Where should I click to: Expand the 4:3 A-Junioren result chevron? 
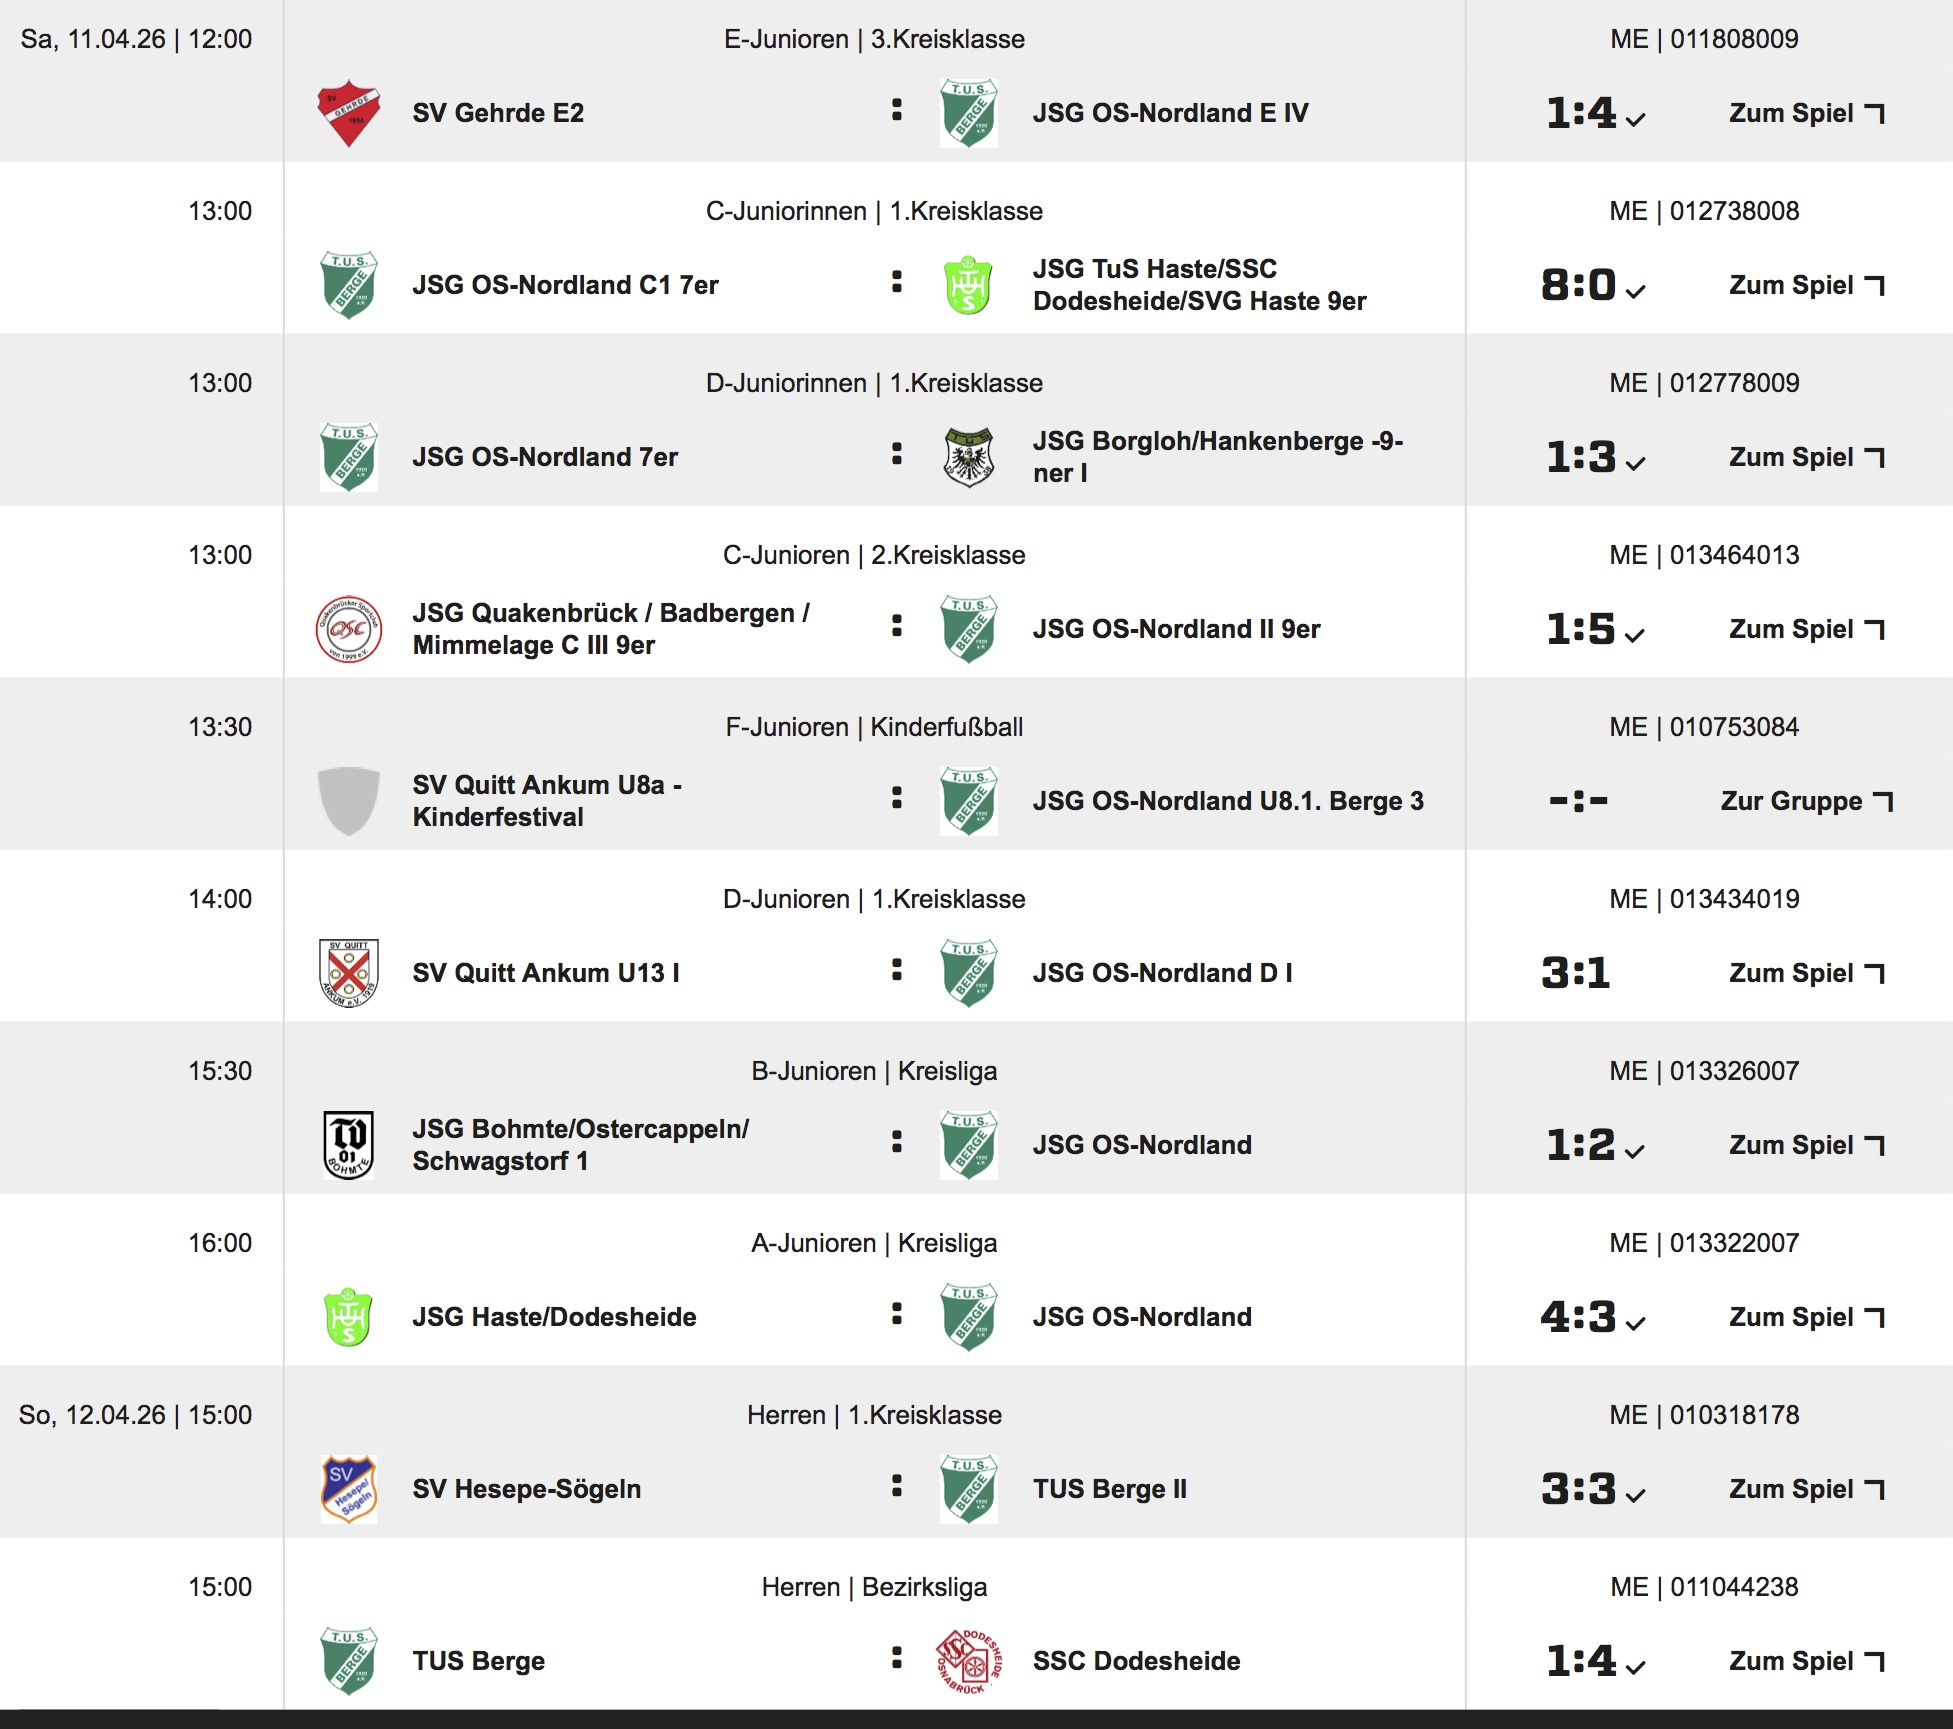1635,1323
